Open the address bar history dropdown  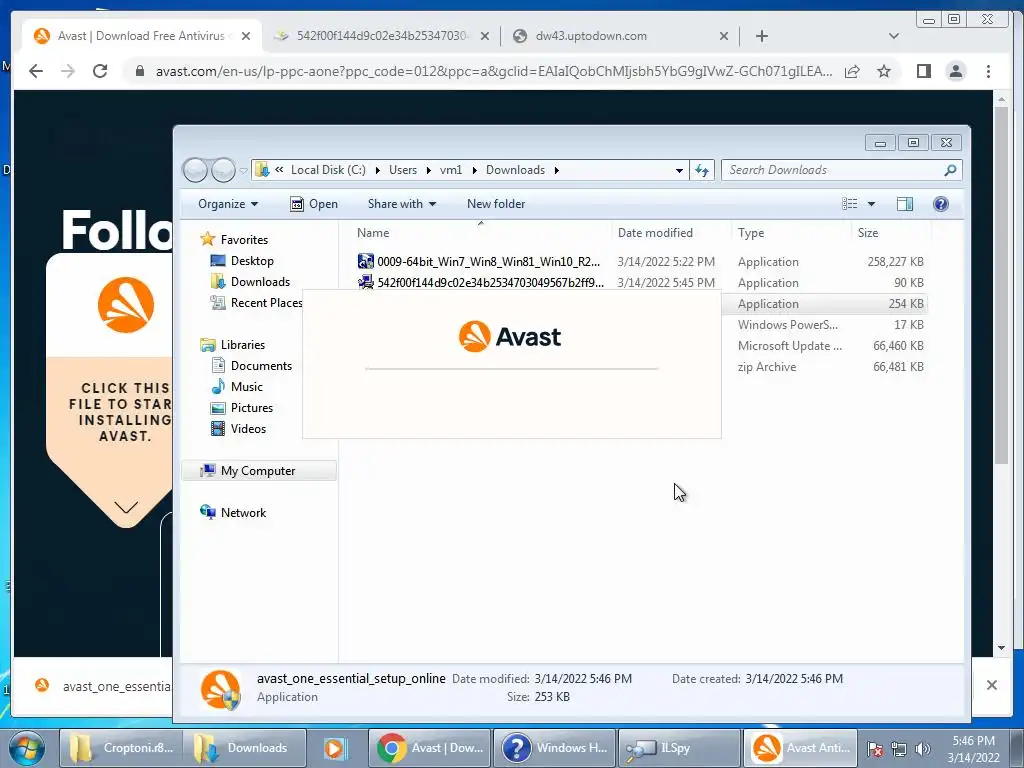[x=679, y=170]
